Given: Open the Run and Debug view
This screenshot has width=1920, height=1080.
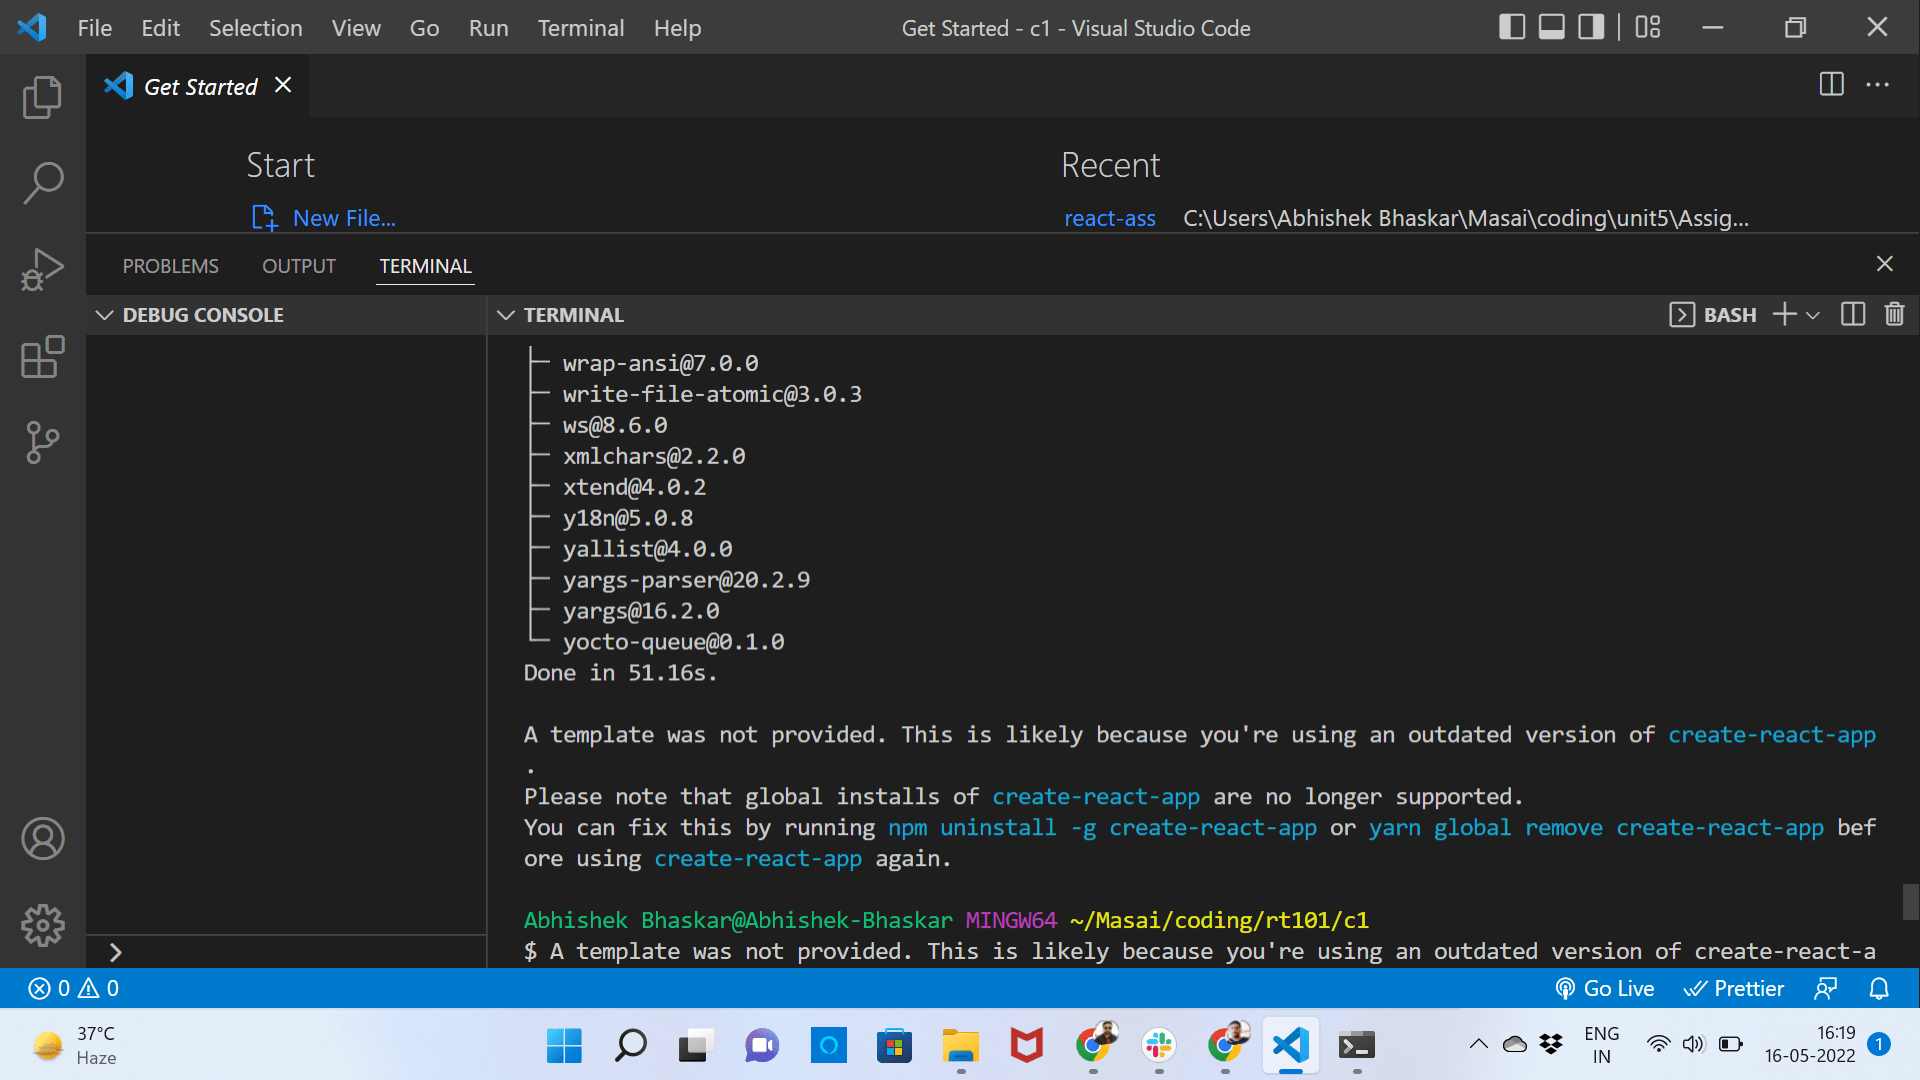Looking at the screenshot, I should coord(41,267).
